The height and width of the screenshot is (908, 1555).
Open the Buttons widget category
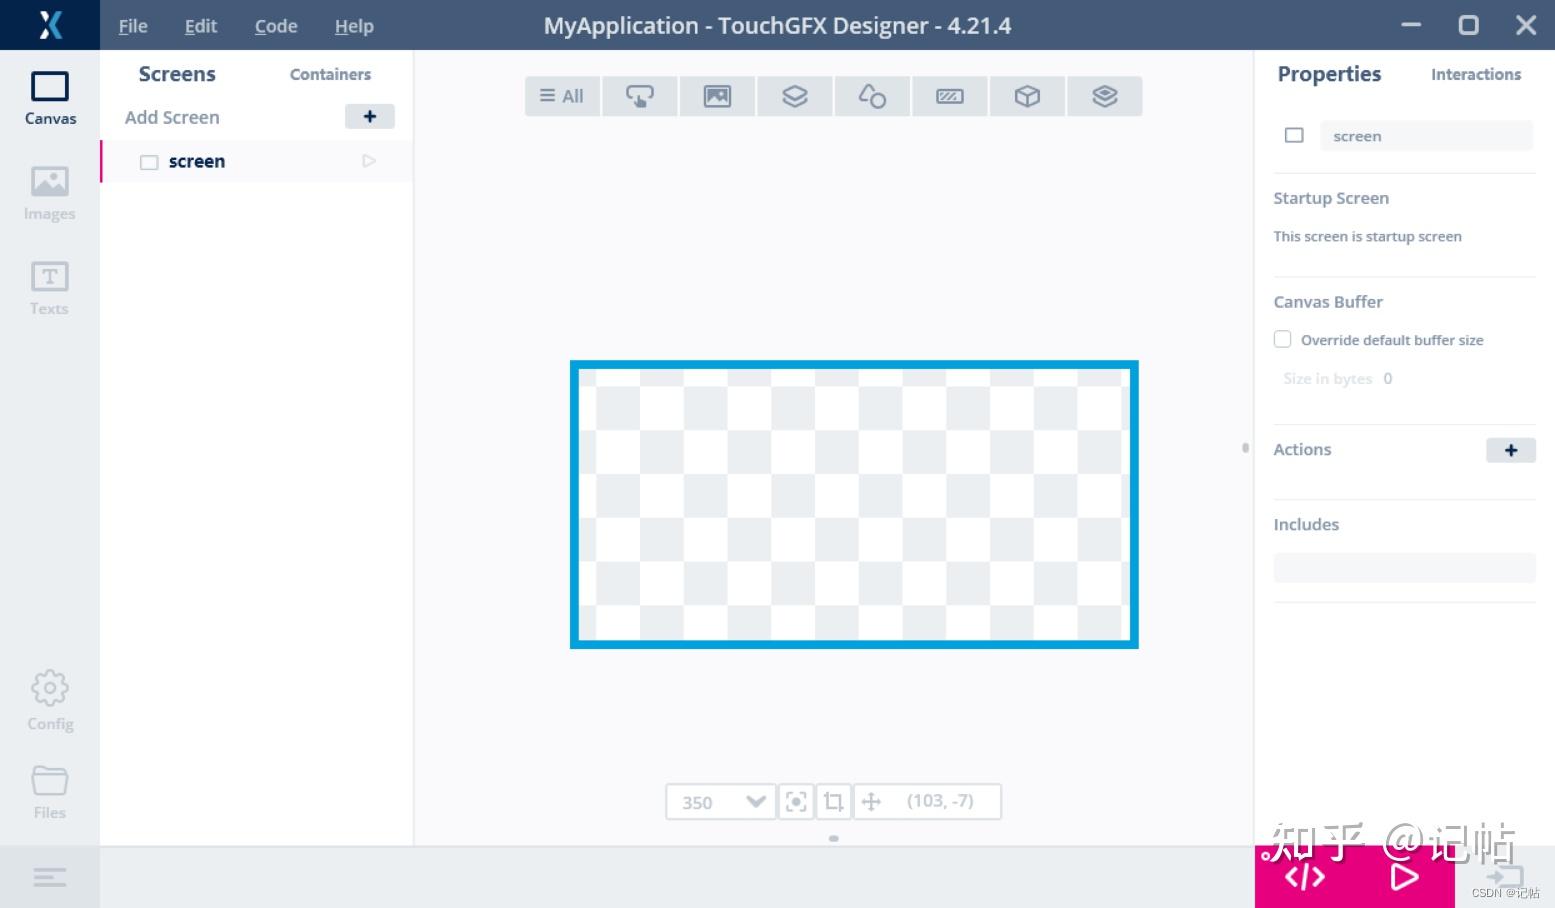coord(640,96)
